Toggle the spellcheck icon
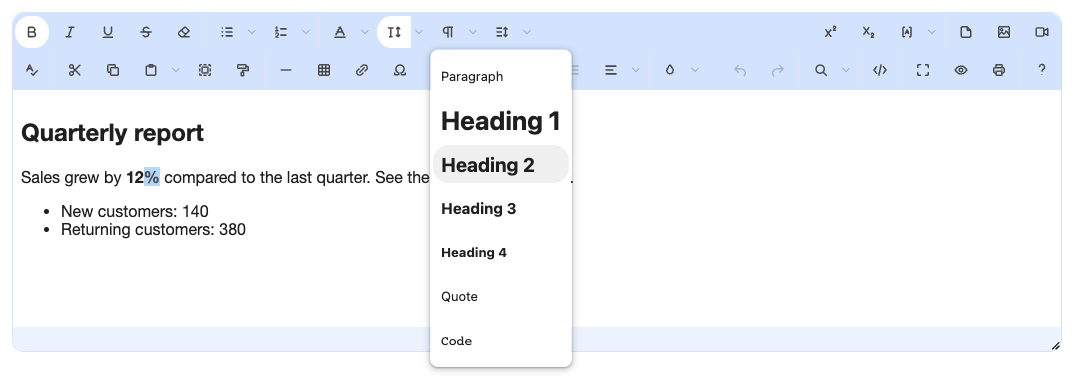The image size is (1074, 379). [32, 70]
